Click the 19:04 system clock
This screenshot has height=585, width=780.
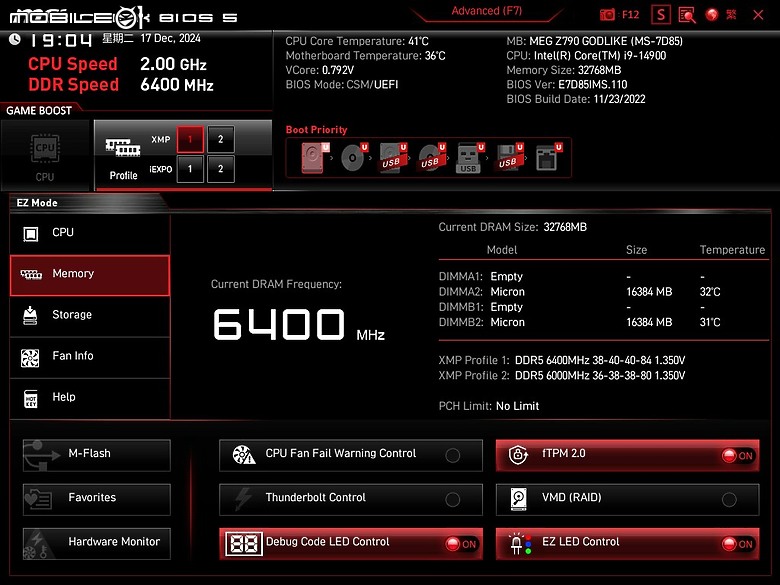[61, 40]
